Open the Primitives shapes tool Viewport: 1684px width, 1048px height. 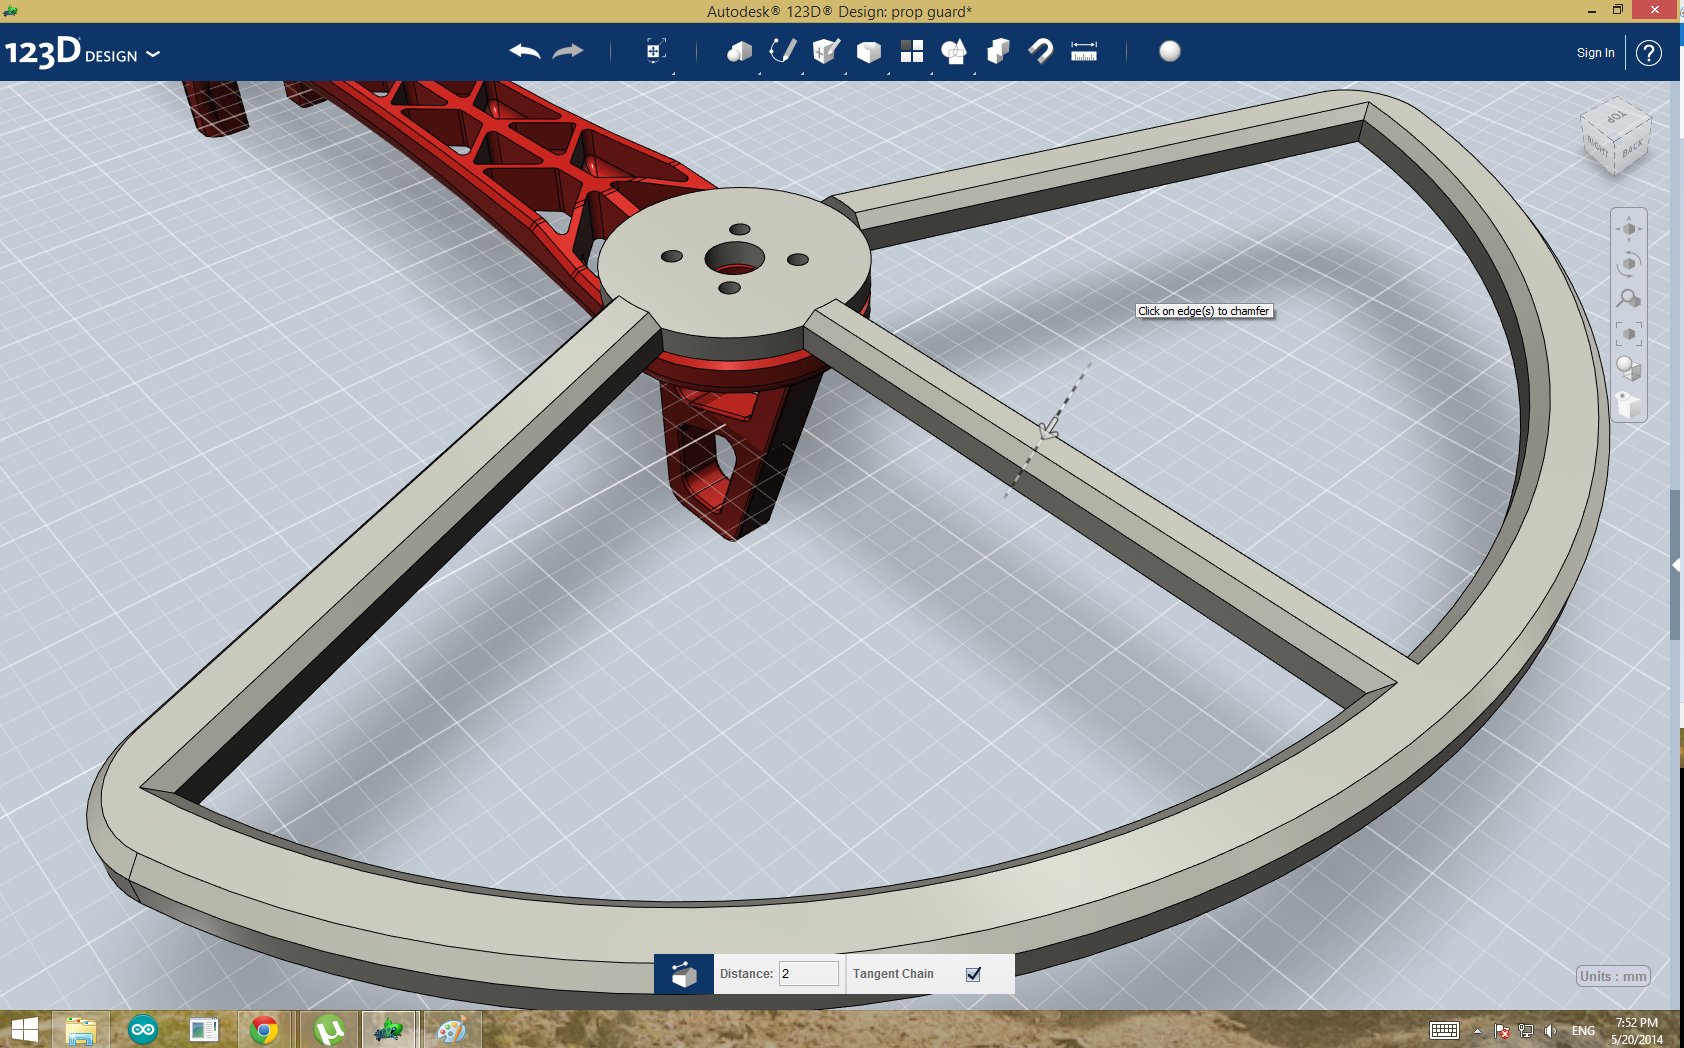738,52
